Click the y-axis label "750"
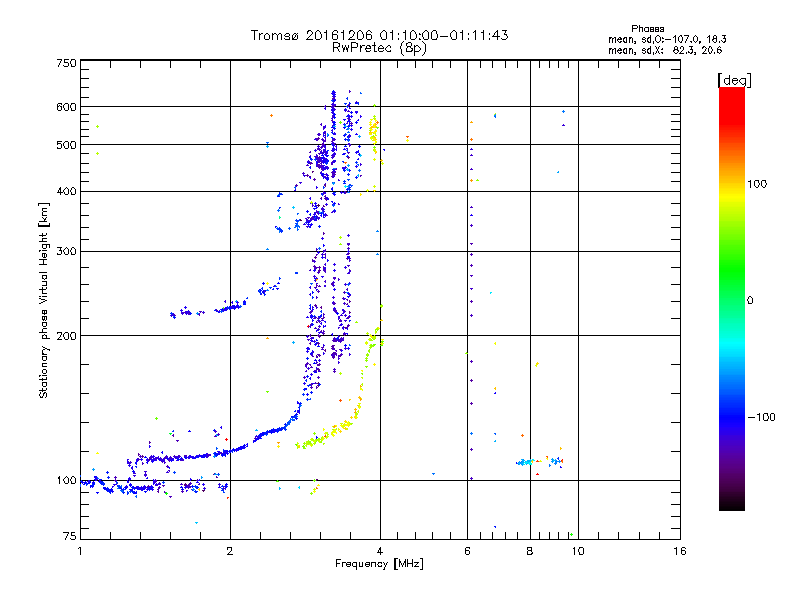 (x=66, y=63)
